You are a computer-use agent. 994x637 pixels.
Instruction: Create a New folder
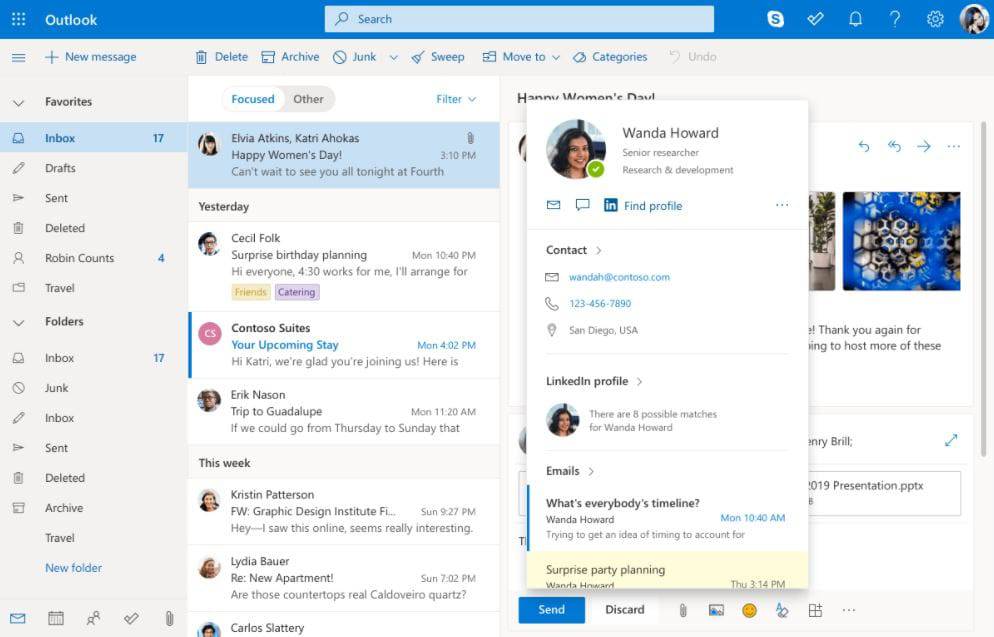click(73, 567)
